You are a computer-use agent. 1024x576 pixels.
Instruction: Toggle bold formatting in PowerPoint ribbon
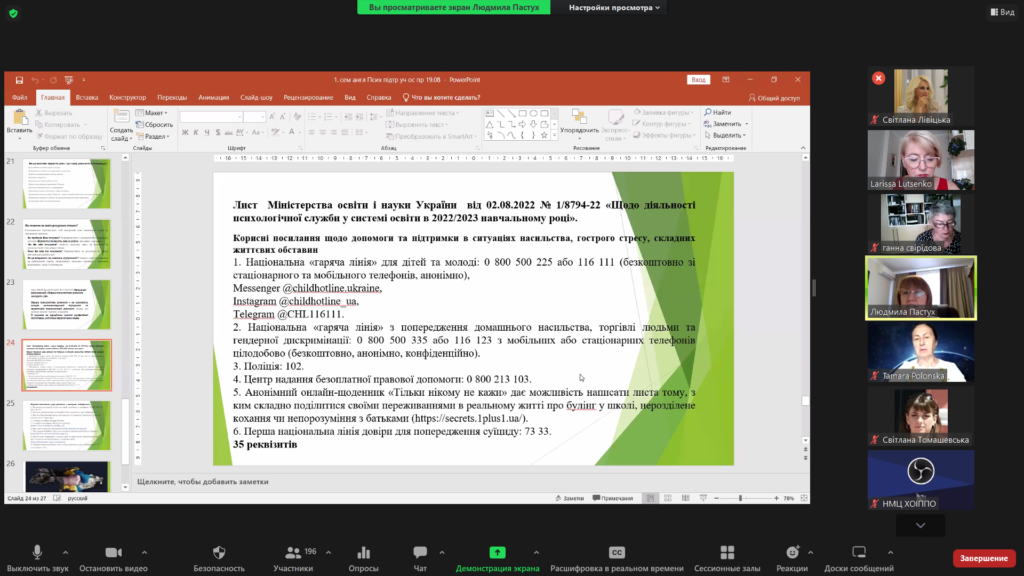click(185, 133)
